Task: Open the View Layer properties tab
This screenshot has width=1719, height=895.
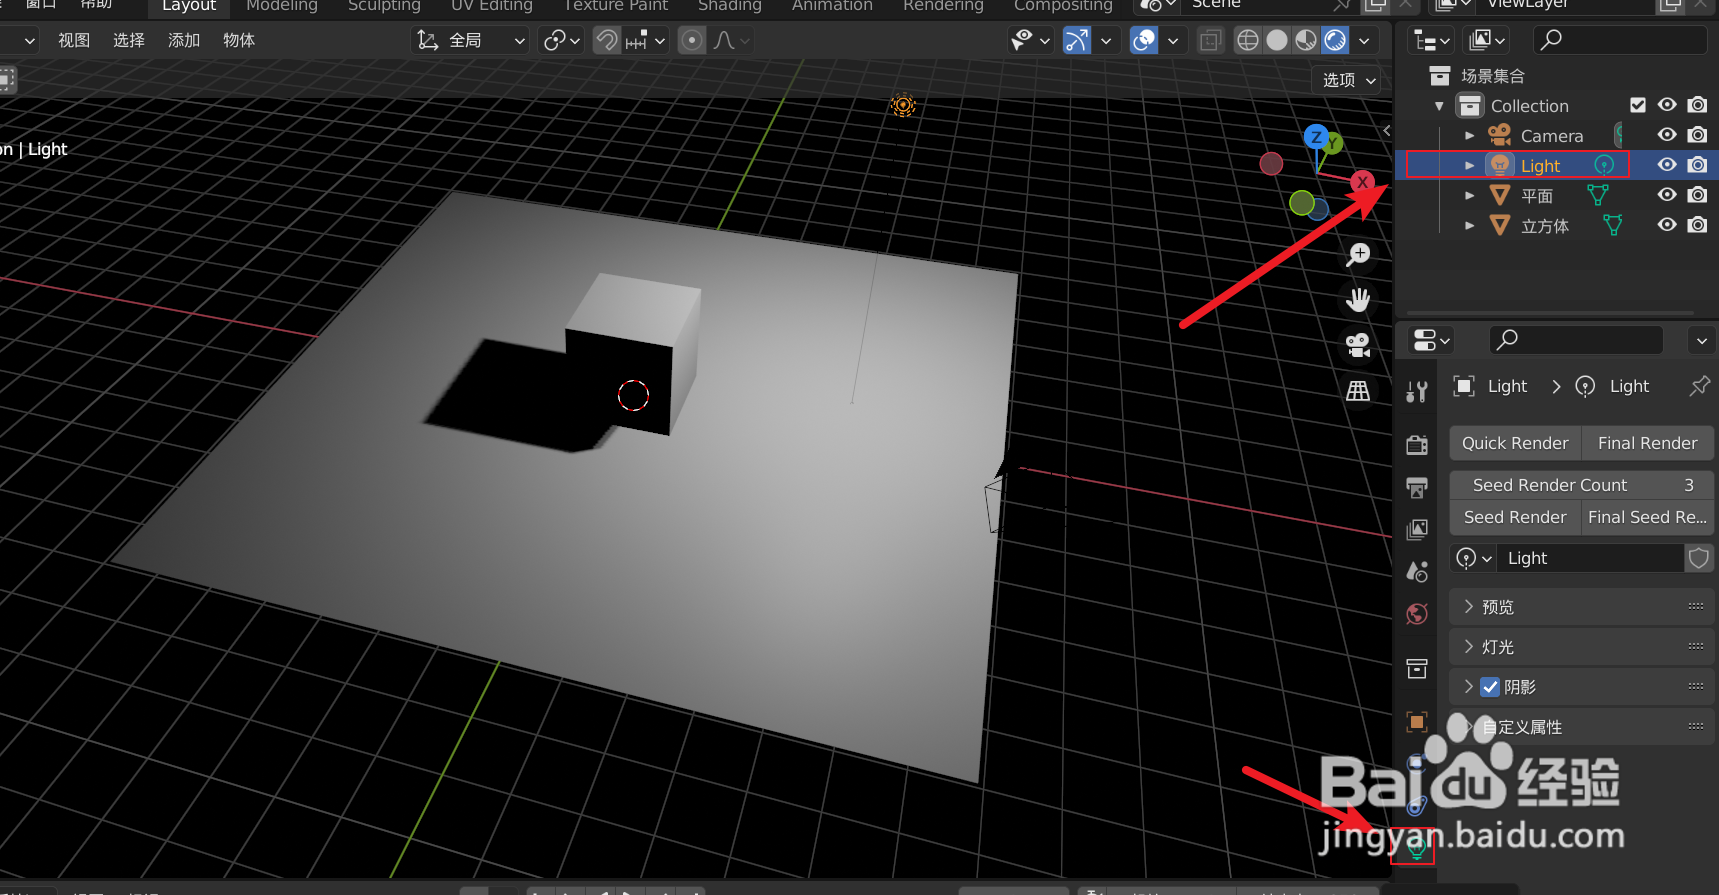Action: point(1417,529)
